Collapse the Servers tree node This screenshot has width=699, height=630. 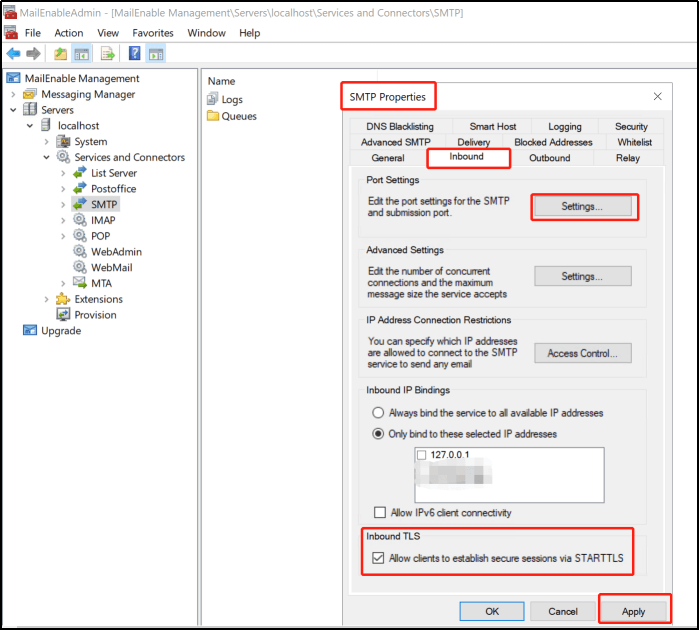pyautogui.click(x=13, y=110)
